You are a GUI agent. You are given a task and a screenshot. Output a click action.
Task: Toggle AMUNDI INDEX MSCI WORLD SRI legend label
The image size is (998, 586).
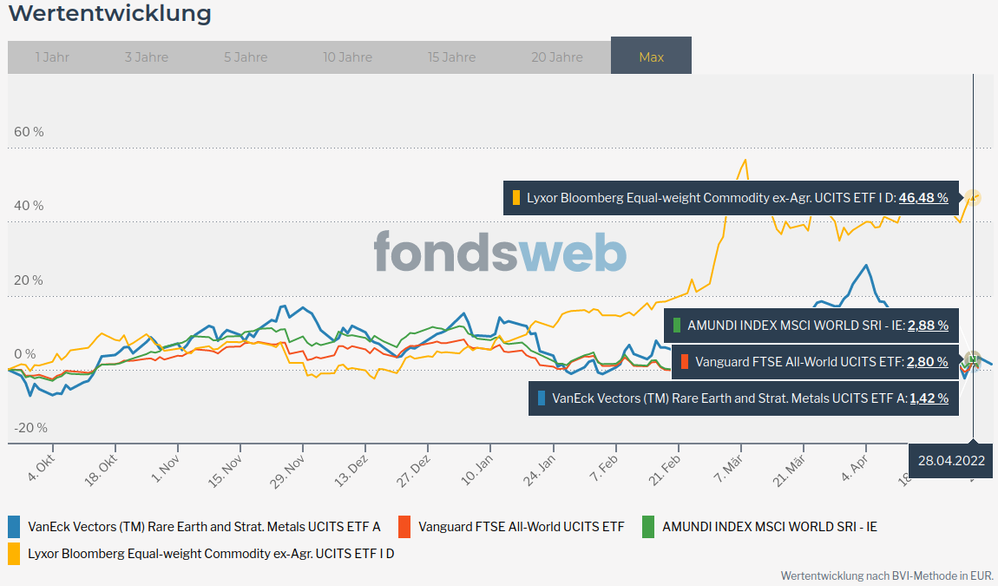coord(770,526)
